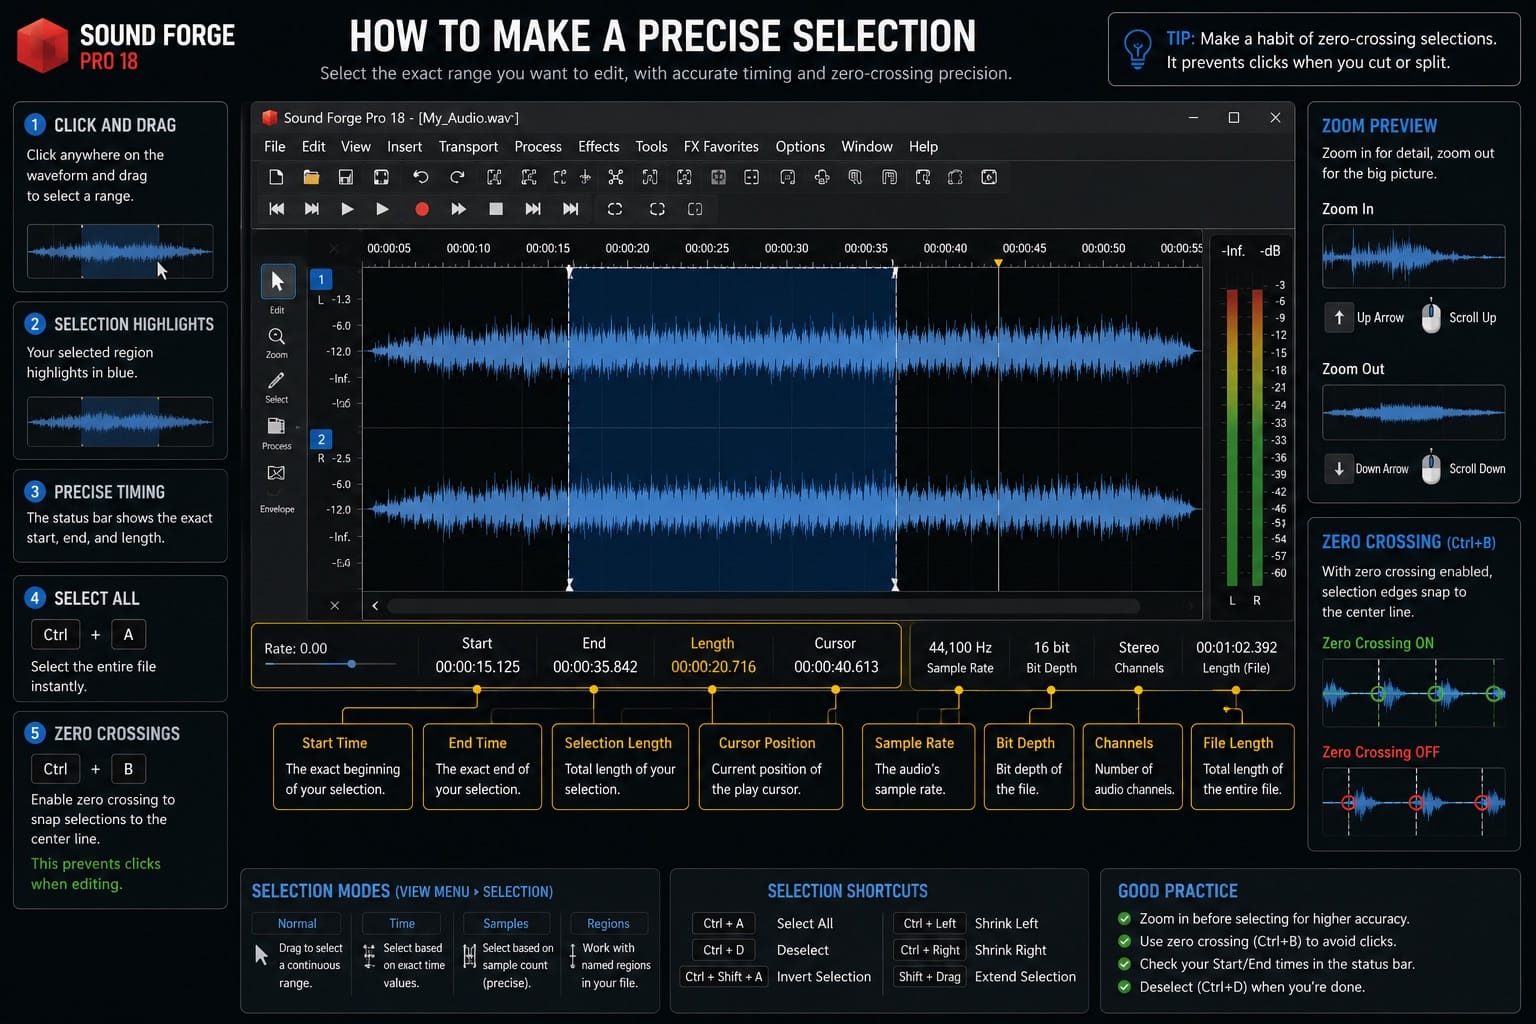Click the Down Arrow key icon under Zoom Out
1536x1024 pixels.
click(1339, 468)
